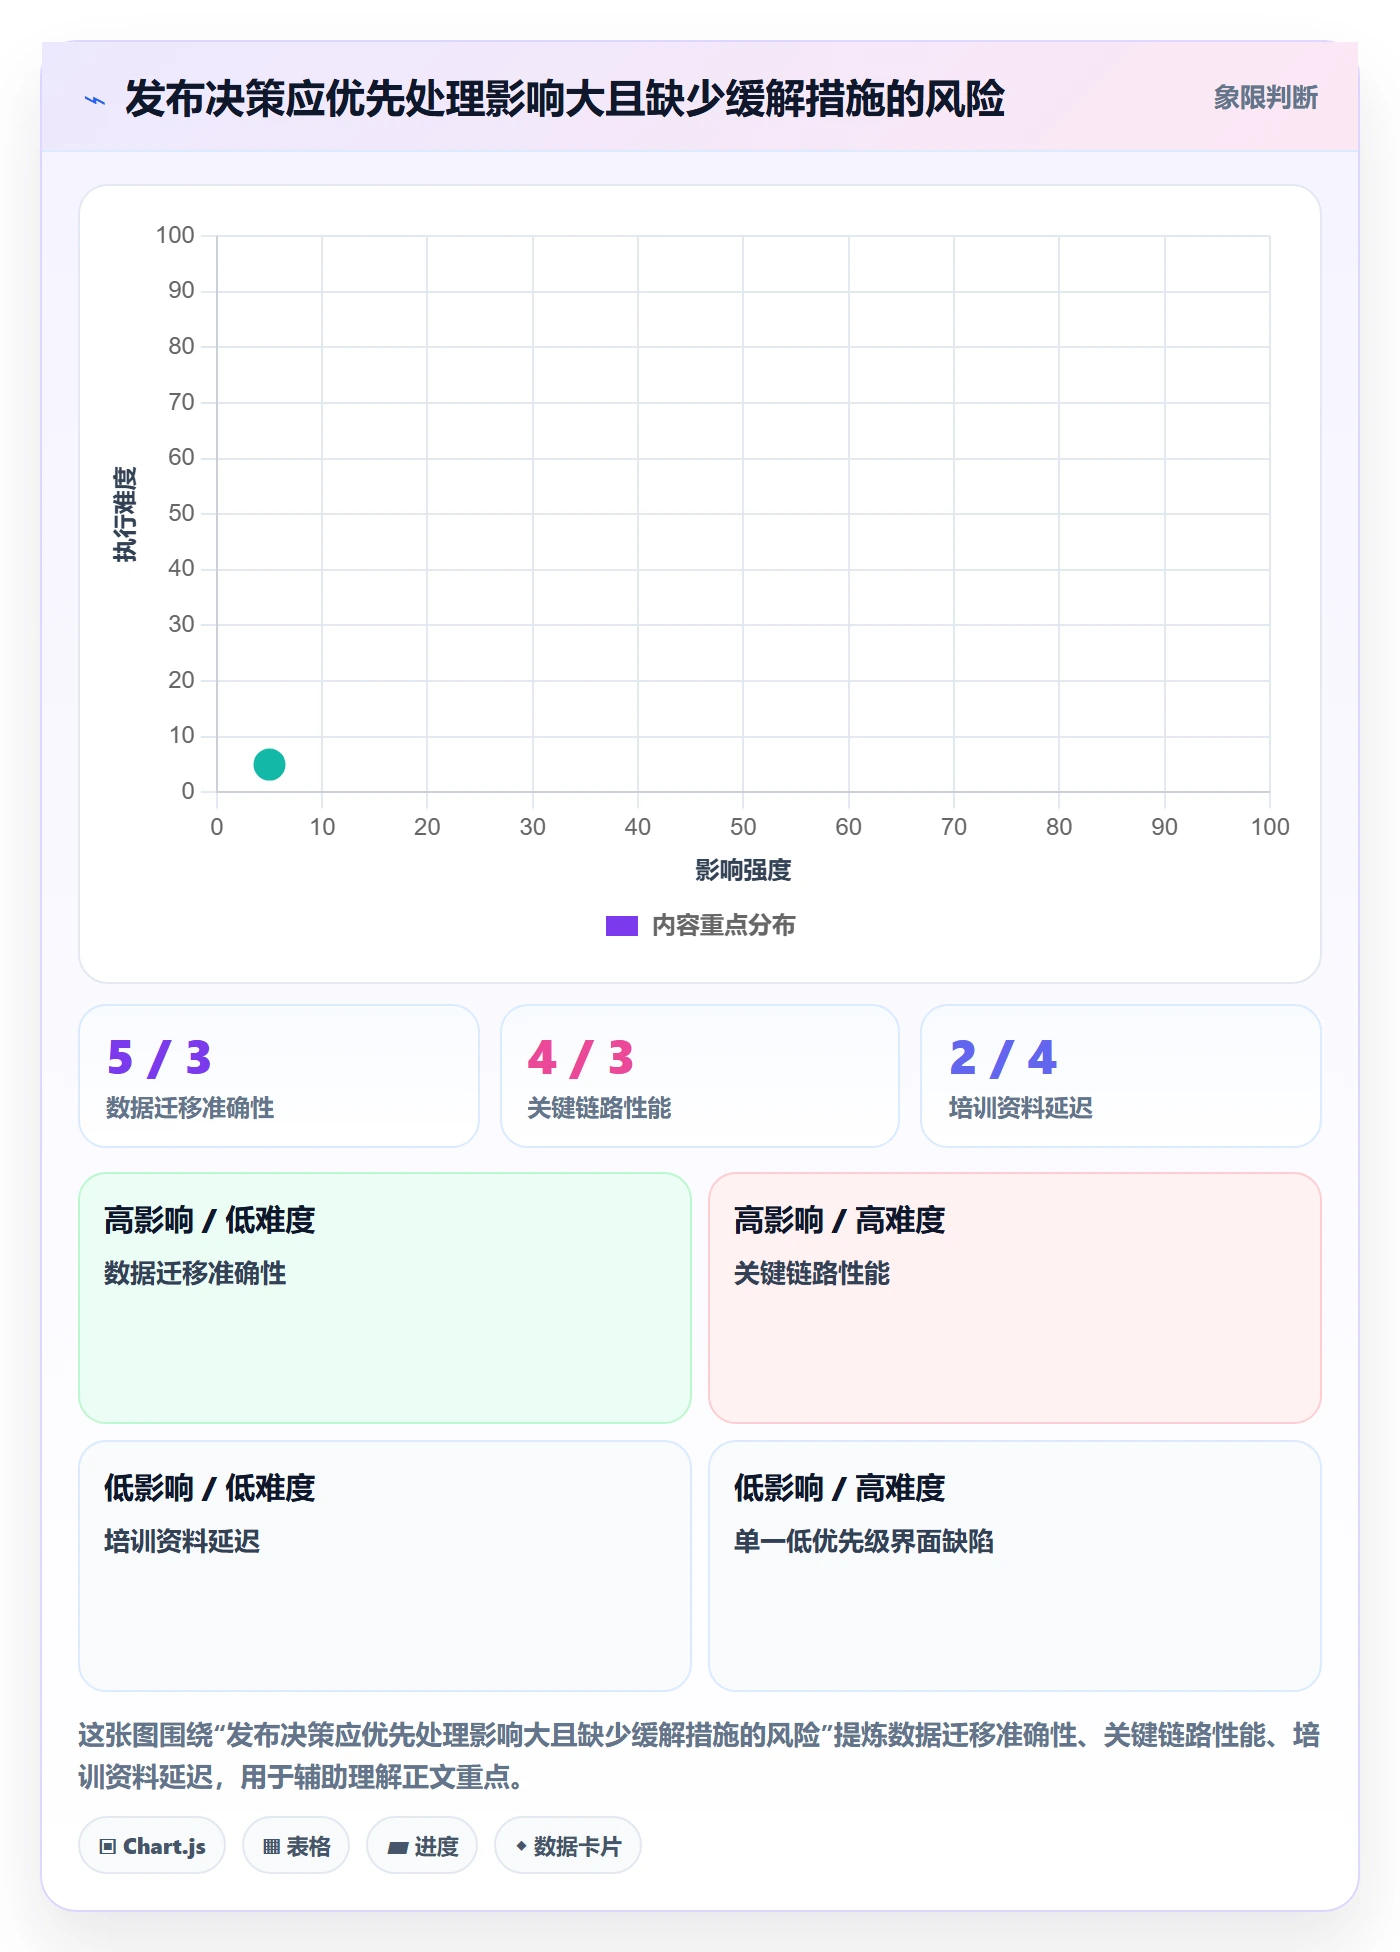The height and width of the screenshot is (1952, 1400).
Task: Click the 执行难度 y-axis title
Action: coord(125,513)
